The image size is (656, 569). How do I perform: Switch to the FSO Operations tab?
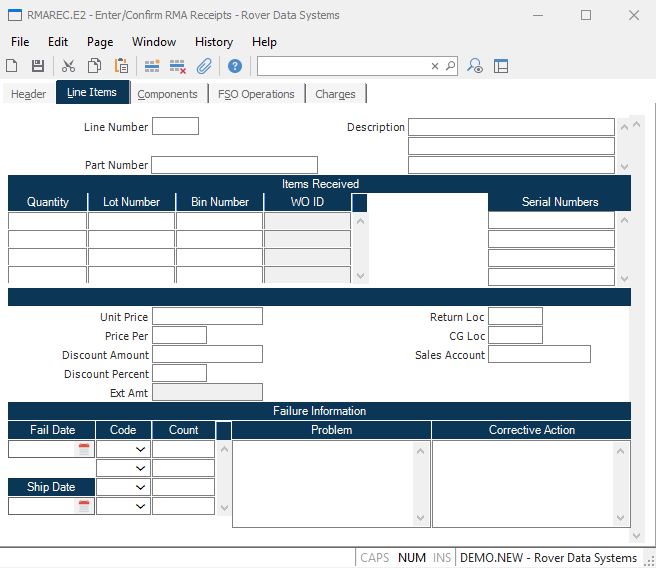tap(256, 94)
